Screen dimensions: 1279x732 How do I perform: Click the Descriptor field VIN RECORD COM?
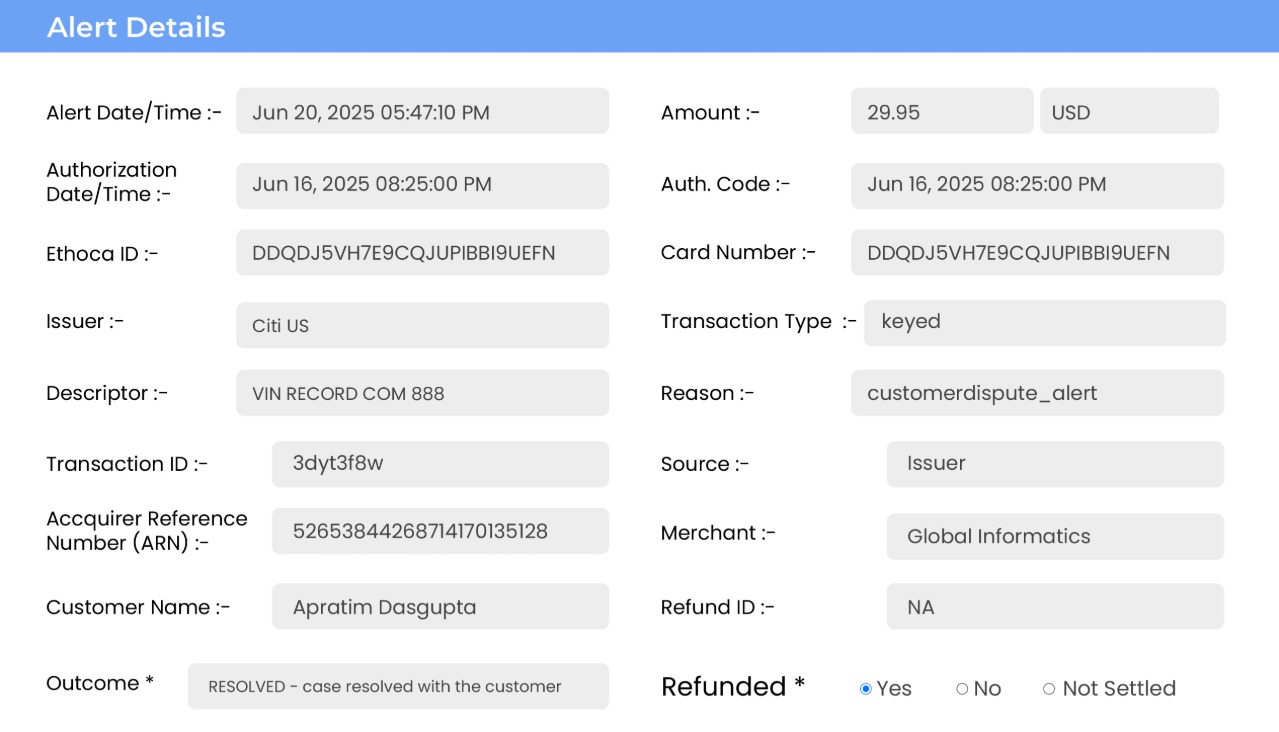[422, 393]
